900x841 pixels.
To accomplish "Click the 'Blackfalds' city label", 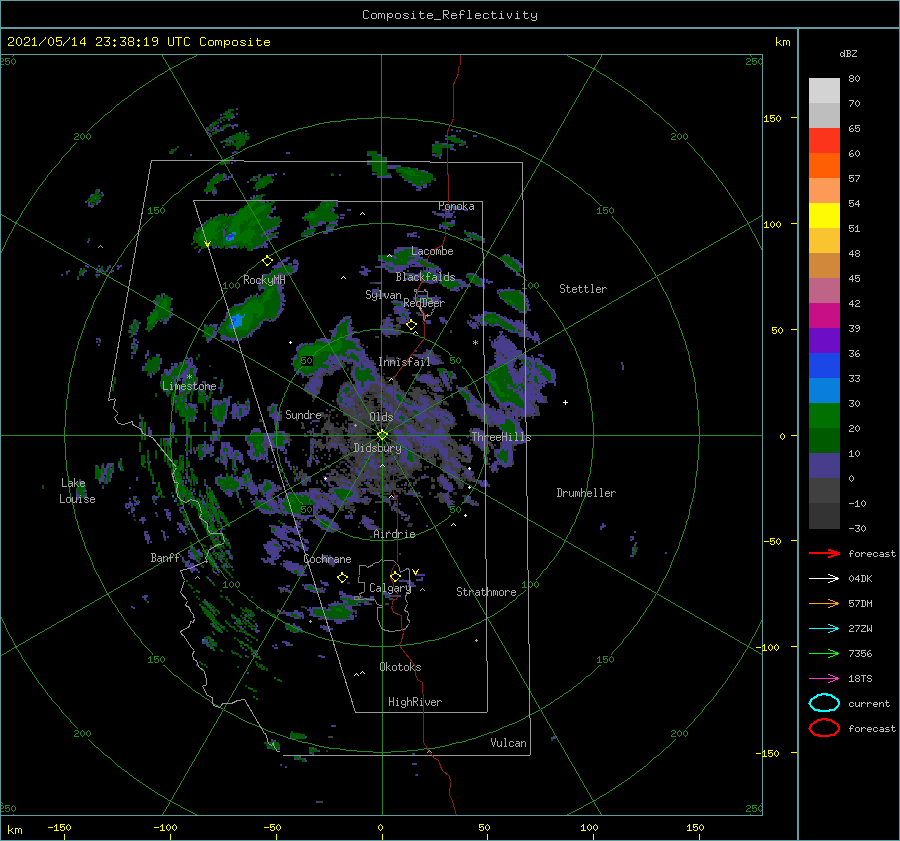I will [x=425, y=277].
